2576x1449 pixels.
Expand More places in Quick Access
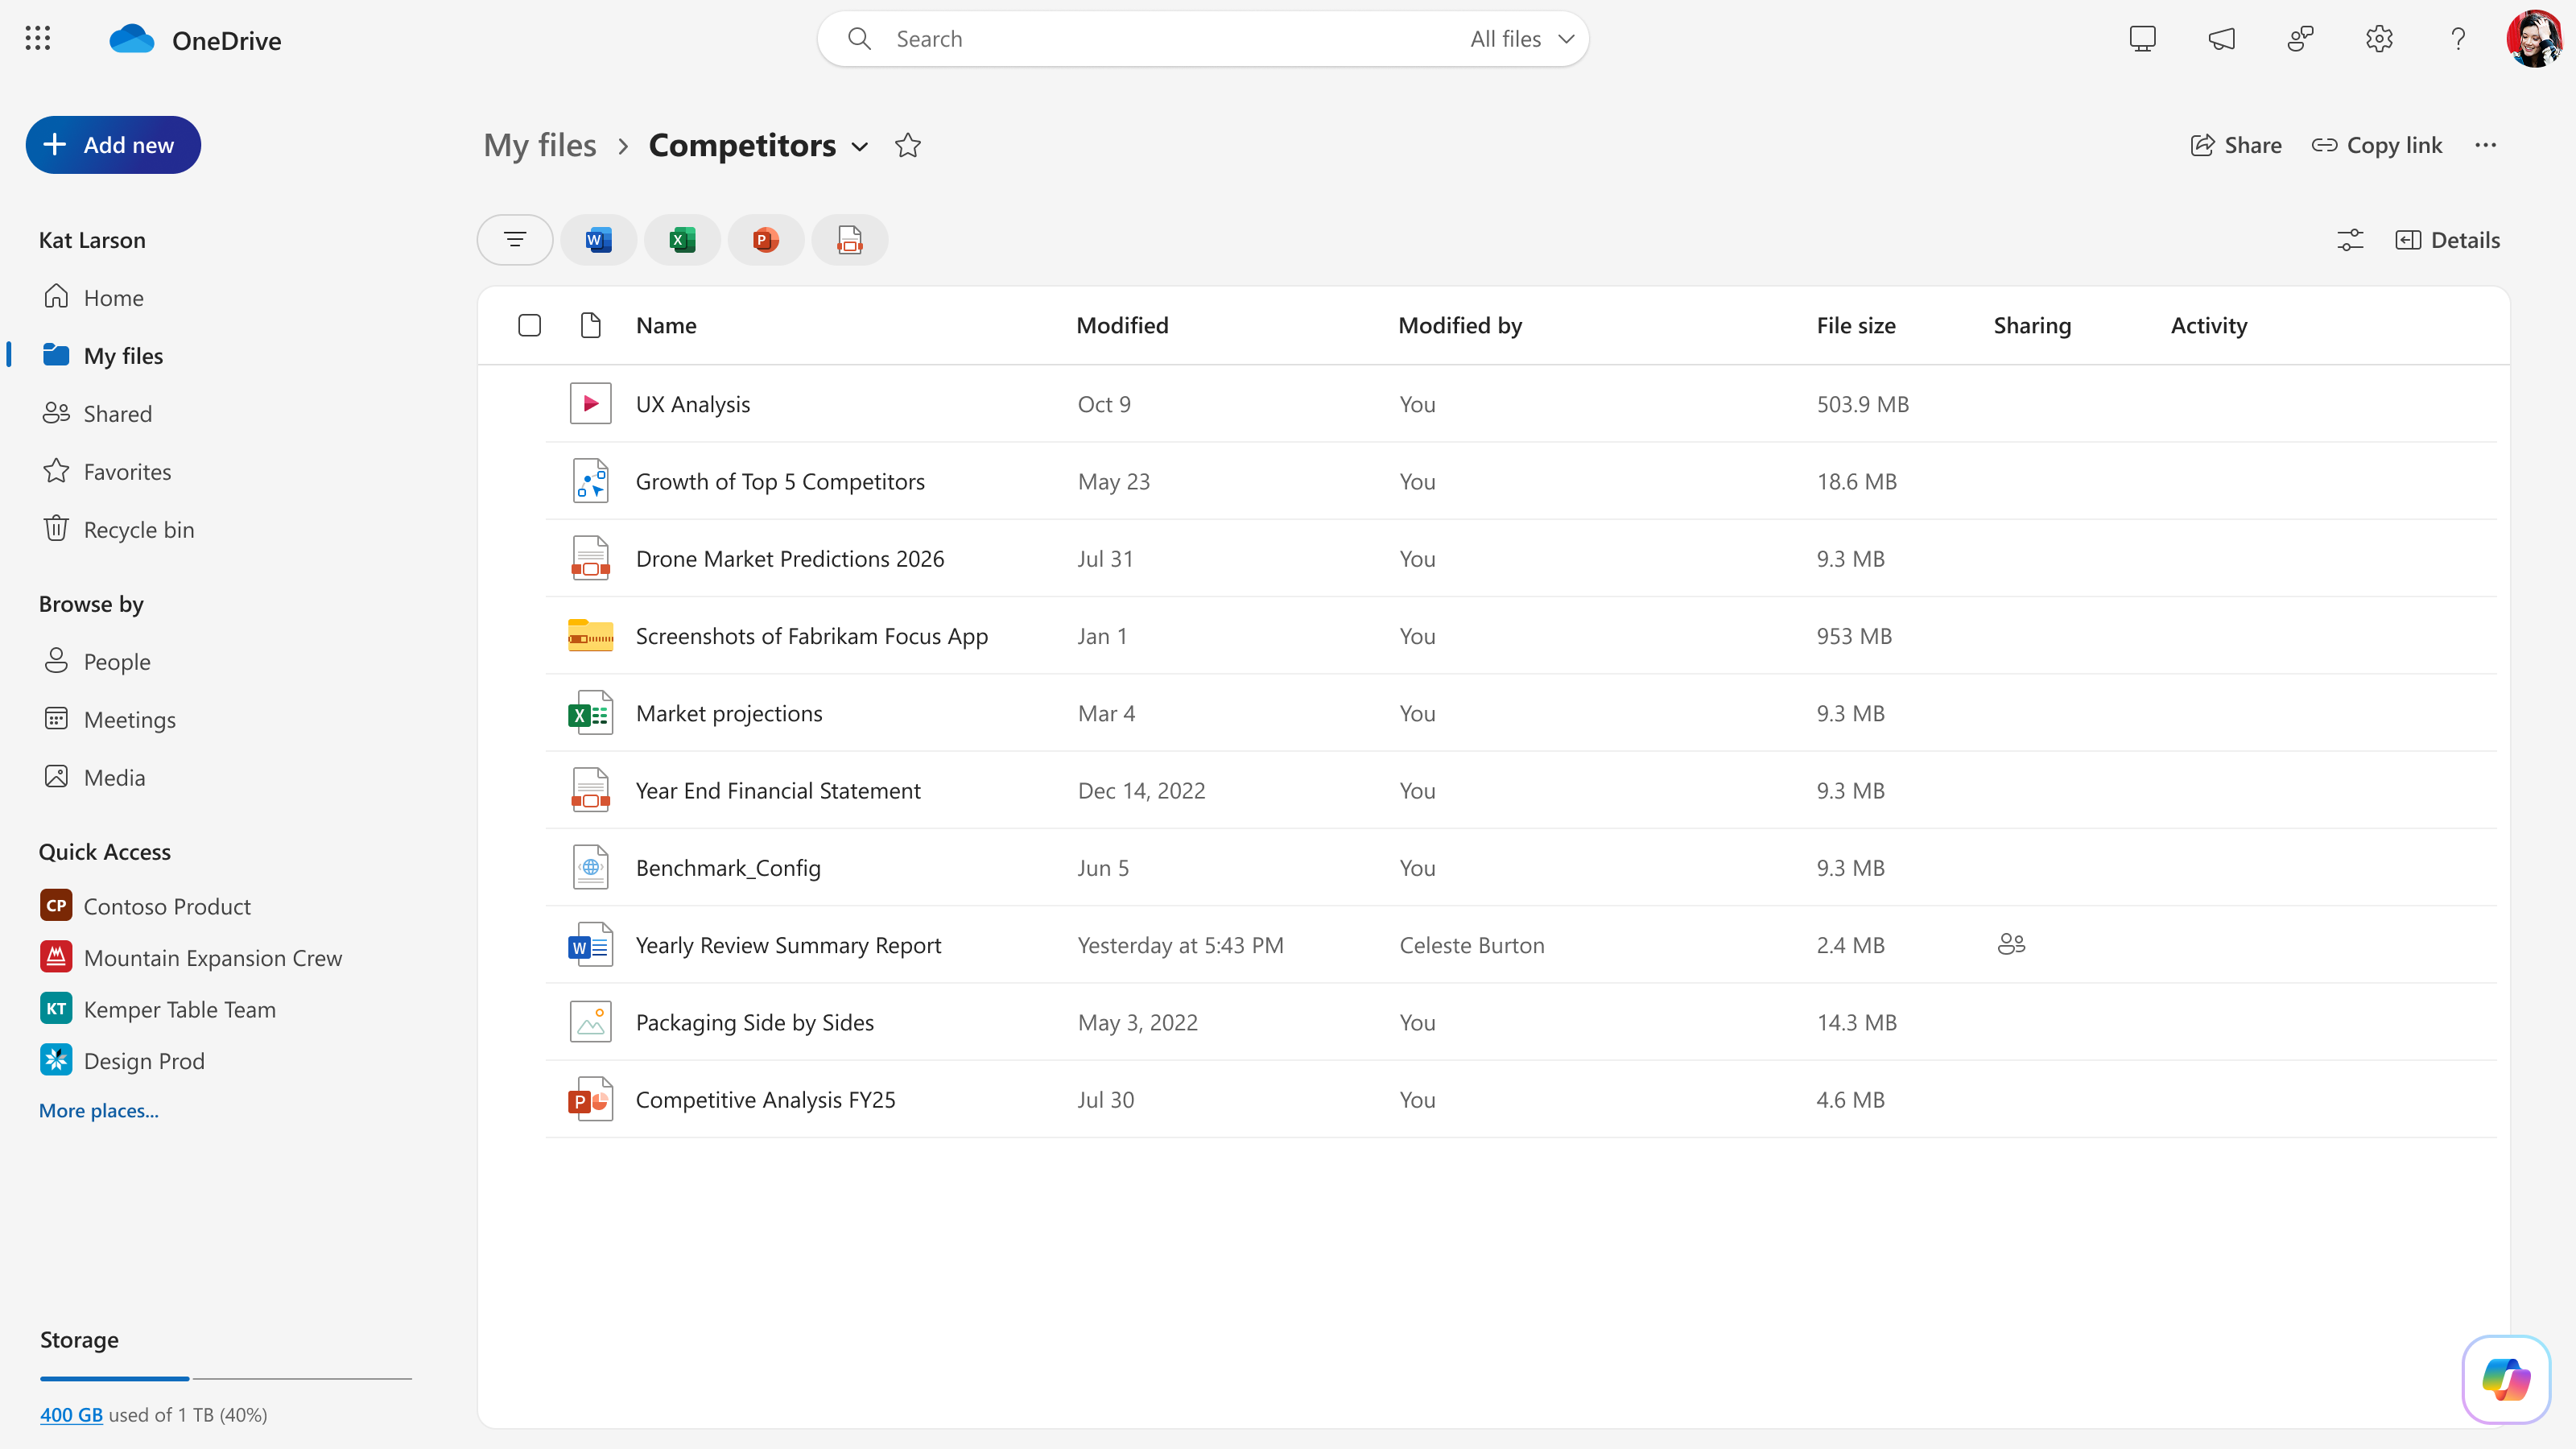[97, 1110]
